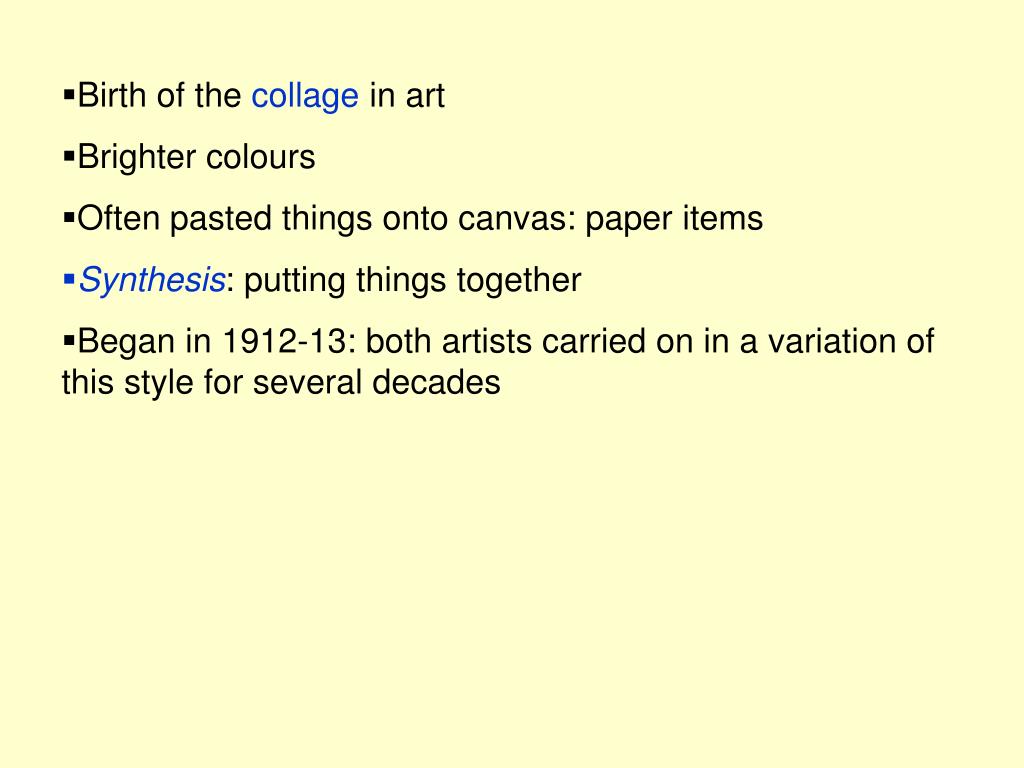
Task: Click the bullet before "Often pasted things"
Action: (69, 217)
